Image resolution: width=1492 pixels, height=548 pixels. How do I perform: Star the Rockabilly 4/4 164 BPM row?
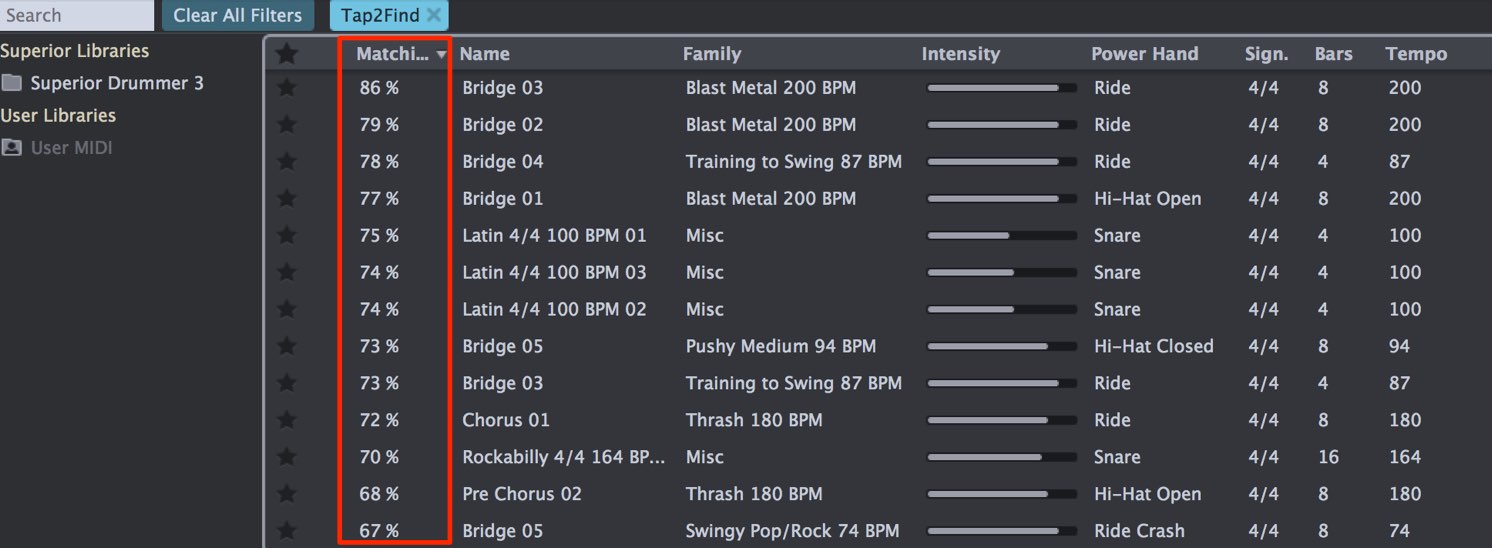pos(287,458)
